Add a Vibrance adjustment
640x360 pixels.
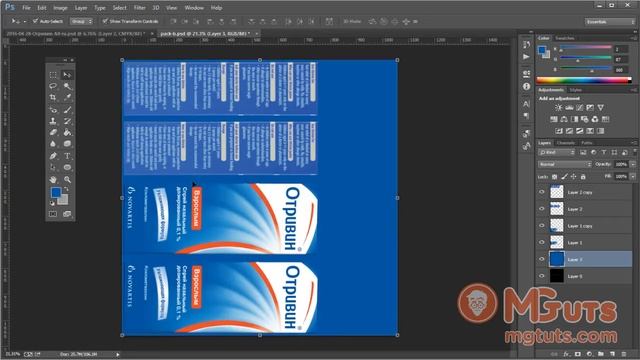point(600,108)
